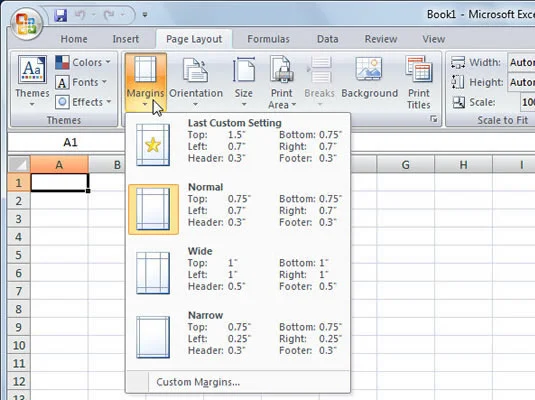535x400 pixels.
Task: Select the Wide margins preset
Action: click(x=238, y=269)
